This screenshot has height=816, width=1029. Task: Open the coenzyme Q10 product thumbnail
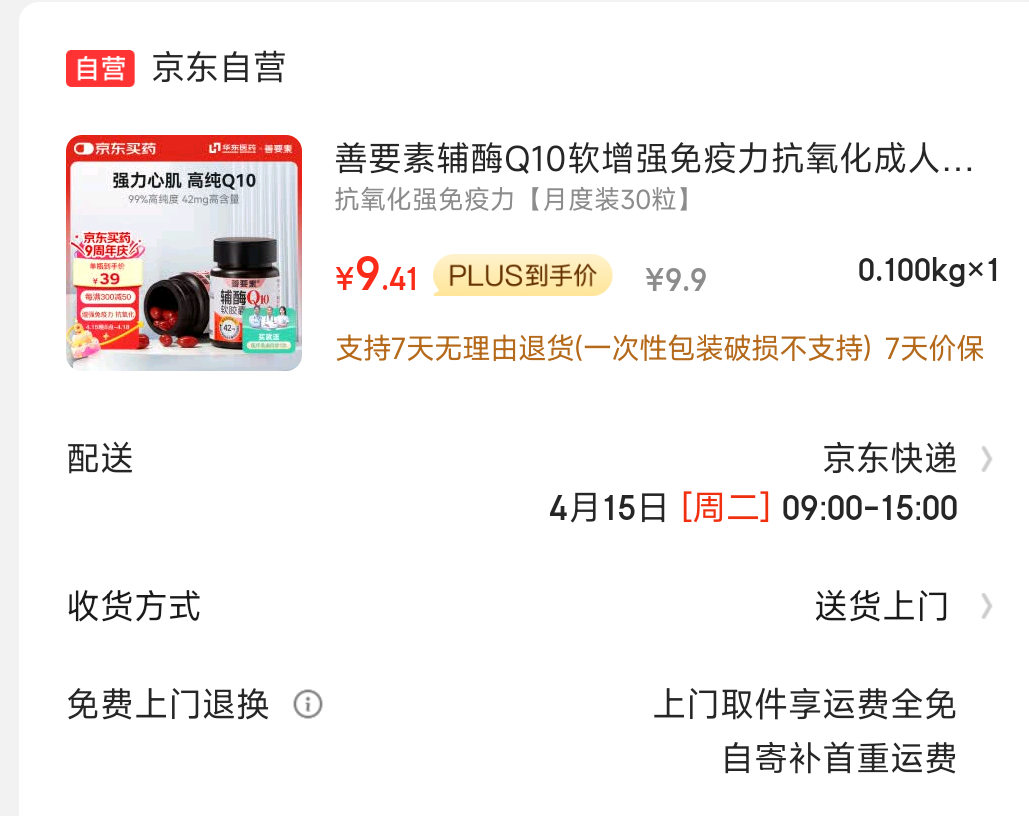pyautogui.click(x=184, y=253)
